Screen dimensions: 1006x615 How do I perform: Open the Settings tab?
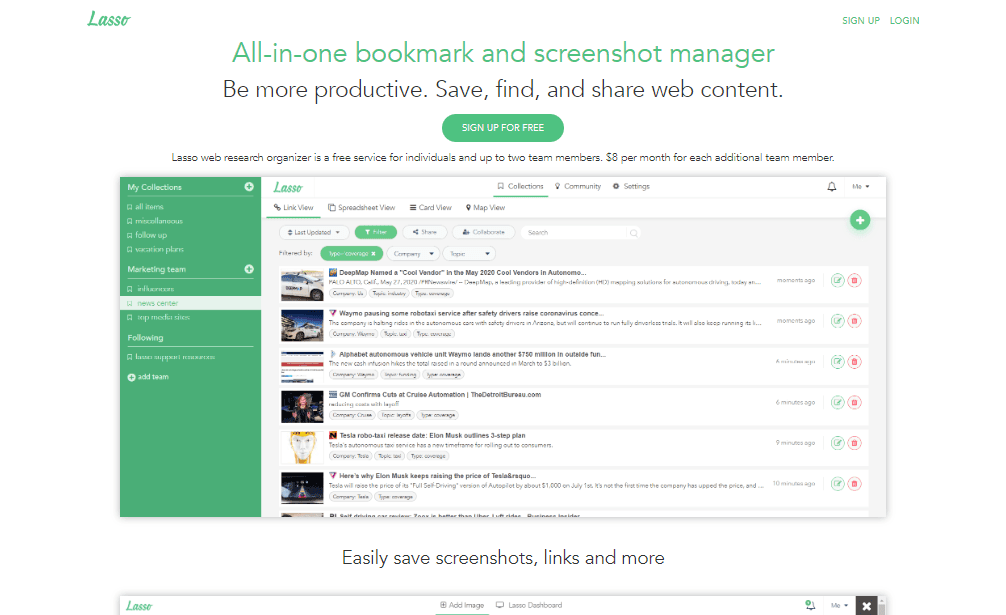pyautogui.click(x=631, y=187)
